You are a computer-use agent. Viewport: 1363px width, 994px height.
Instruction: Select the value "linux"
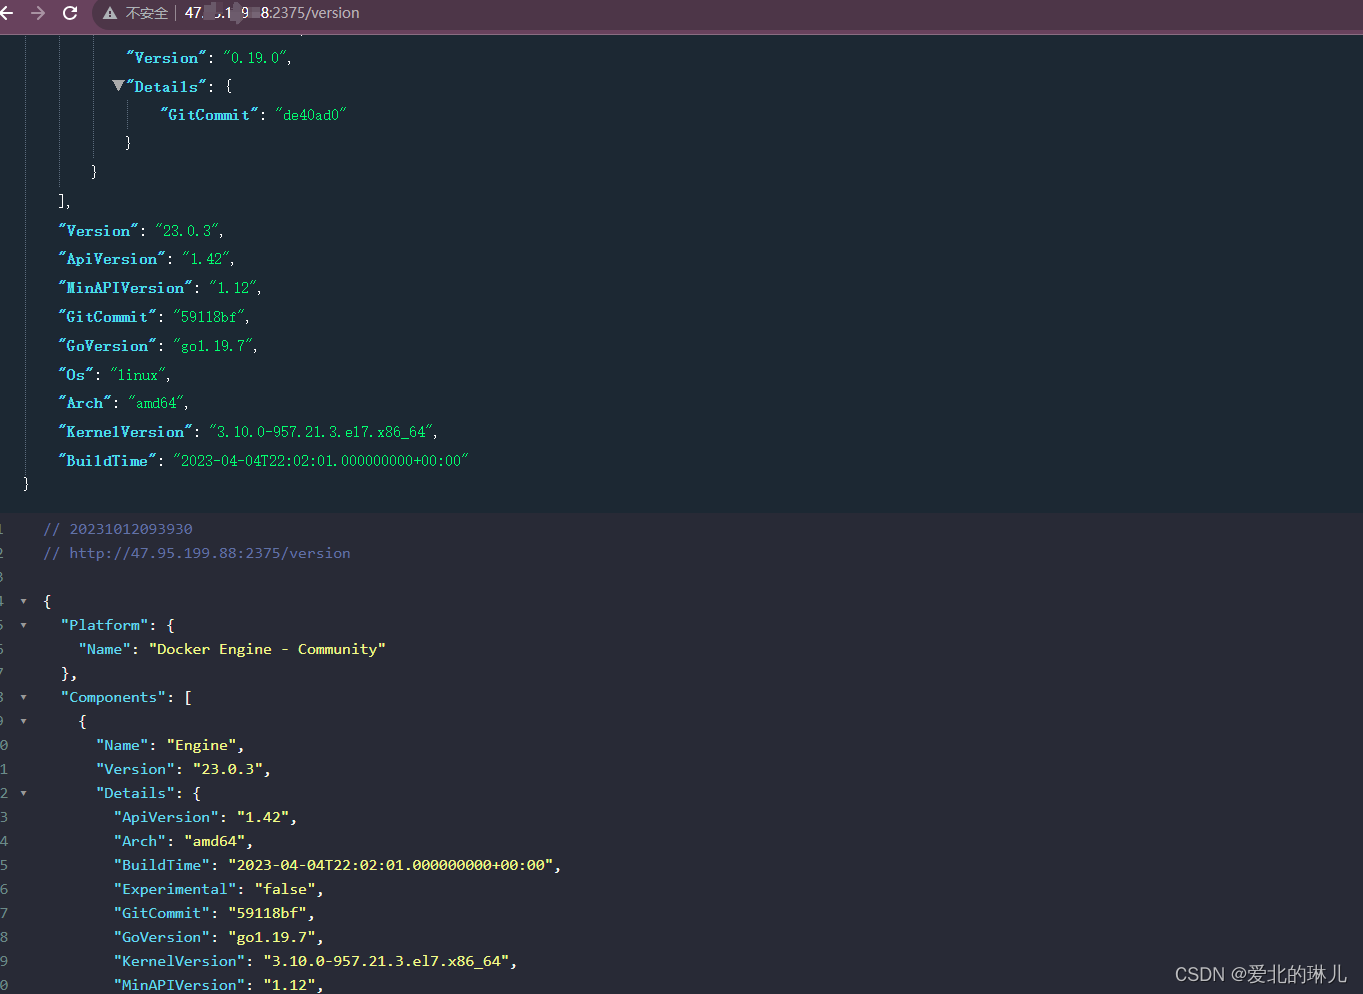point(138,375)
